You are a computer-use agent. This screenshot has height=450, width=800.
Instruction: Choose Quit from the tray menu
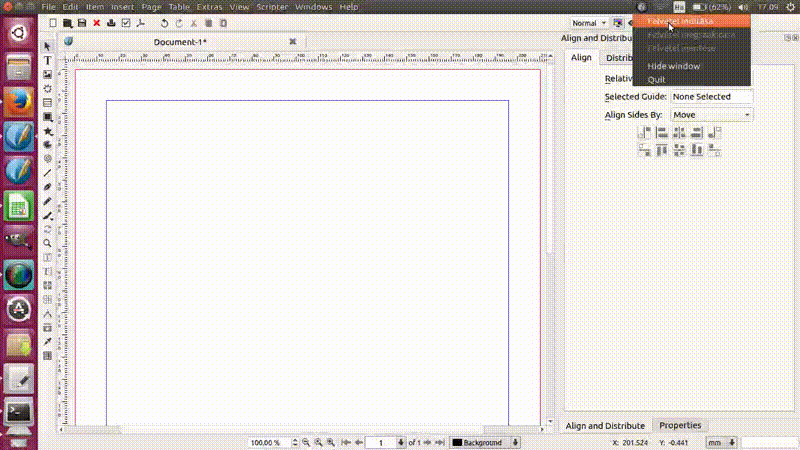coord(656,79)
